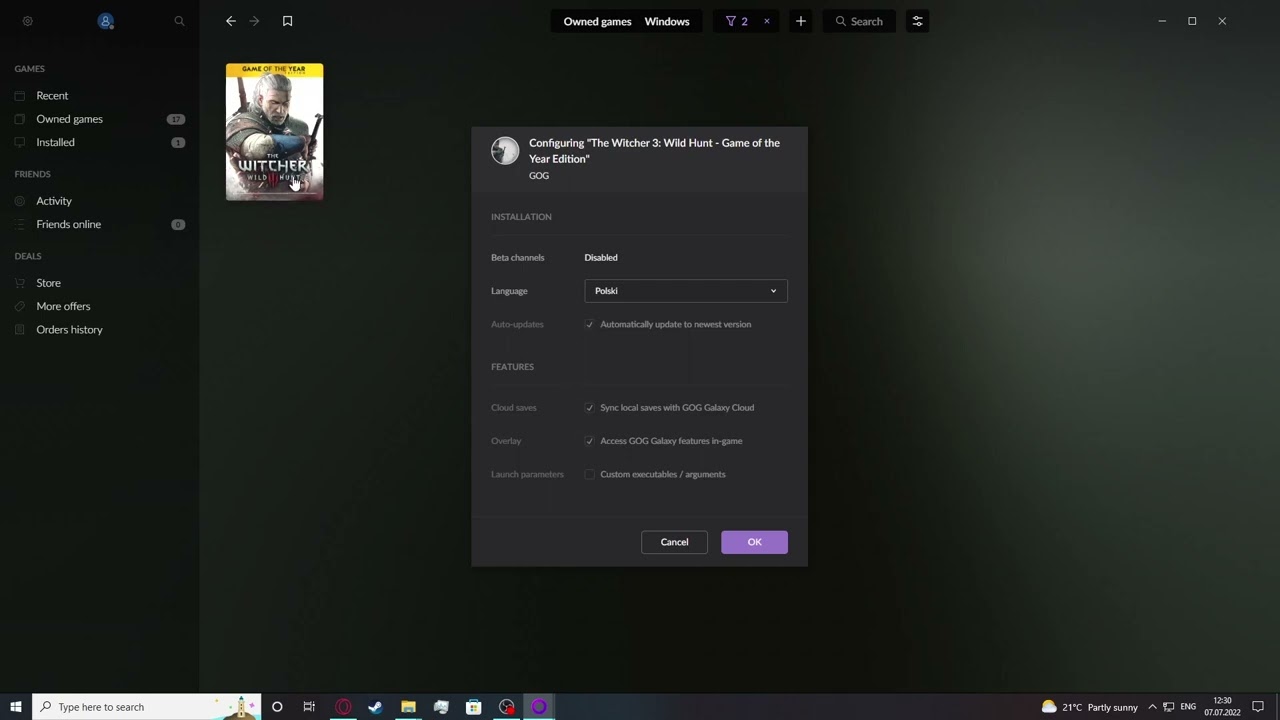1280x720 pixels.
Task: Change ENG input language
Action: (1188, 707)
